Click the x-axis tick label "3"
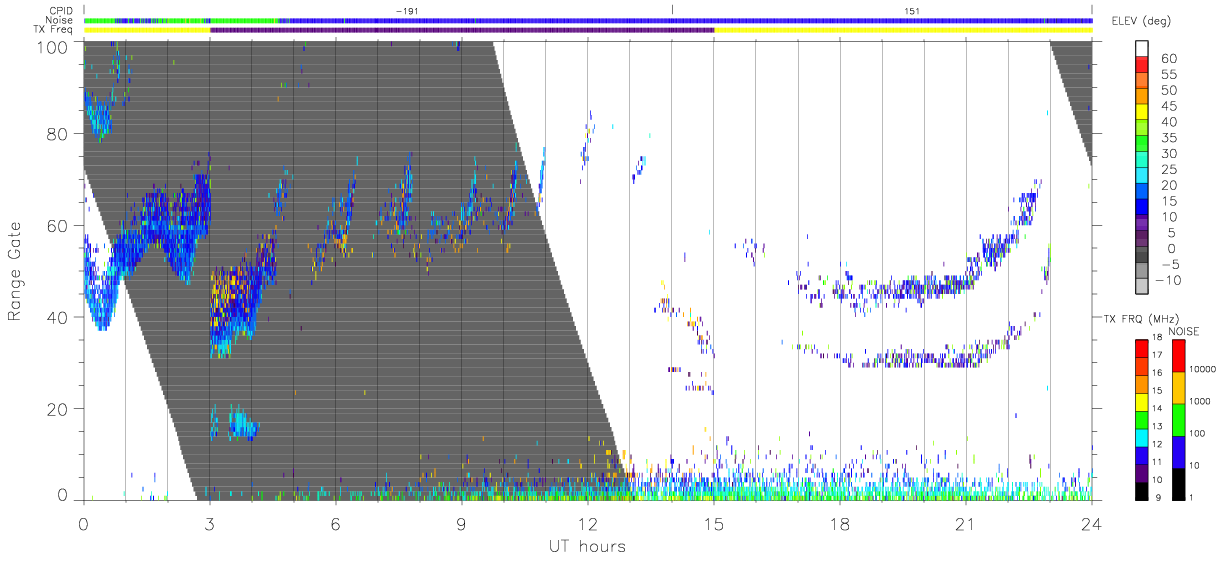The height and width of the screenshot is (567, 1228). coord(209,524)
